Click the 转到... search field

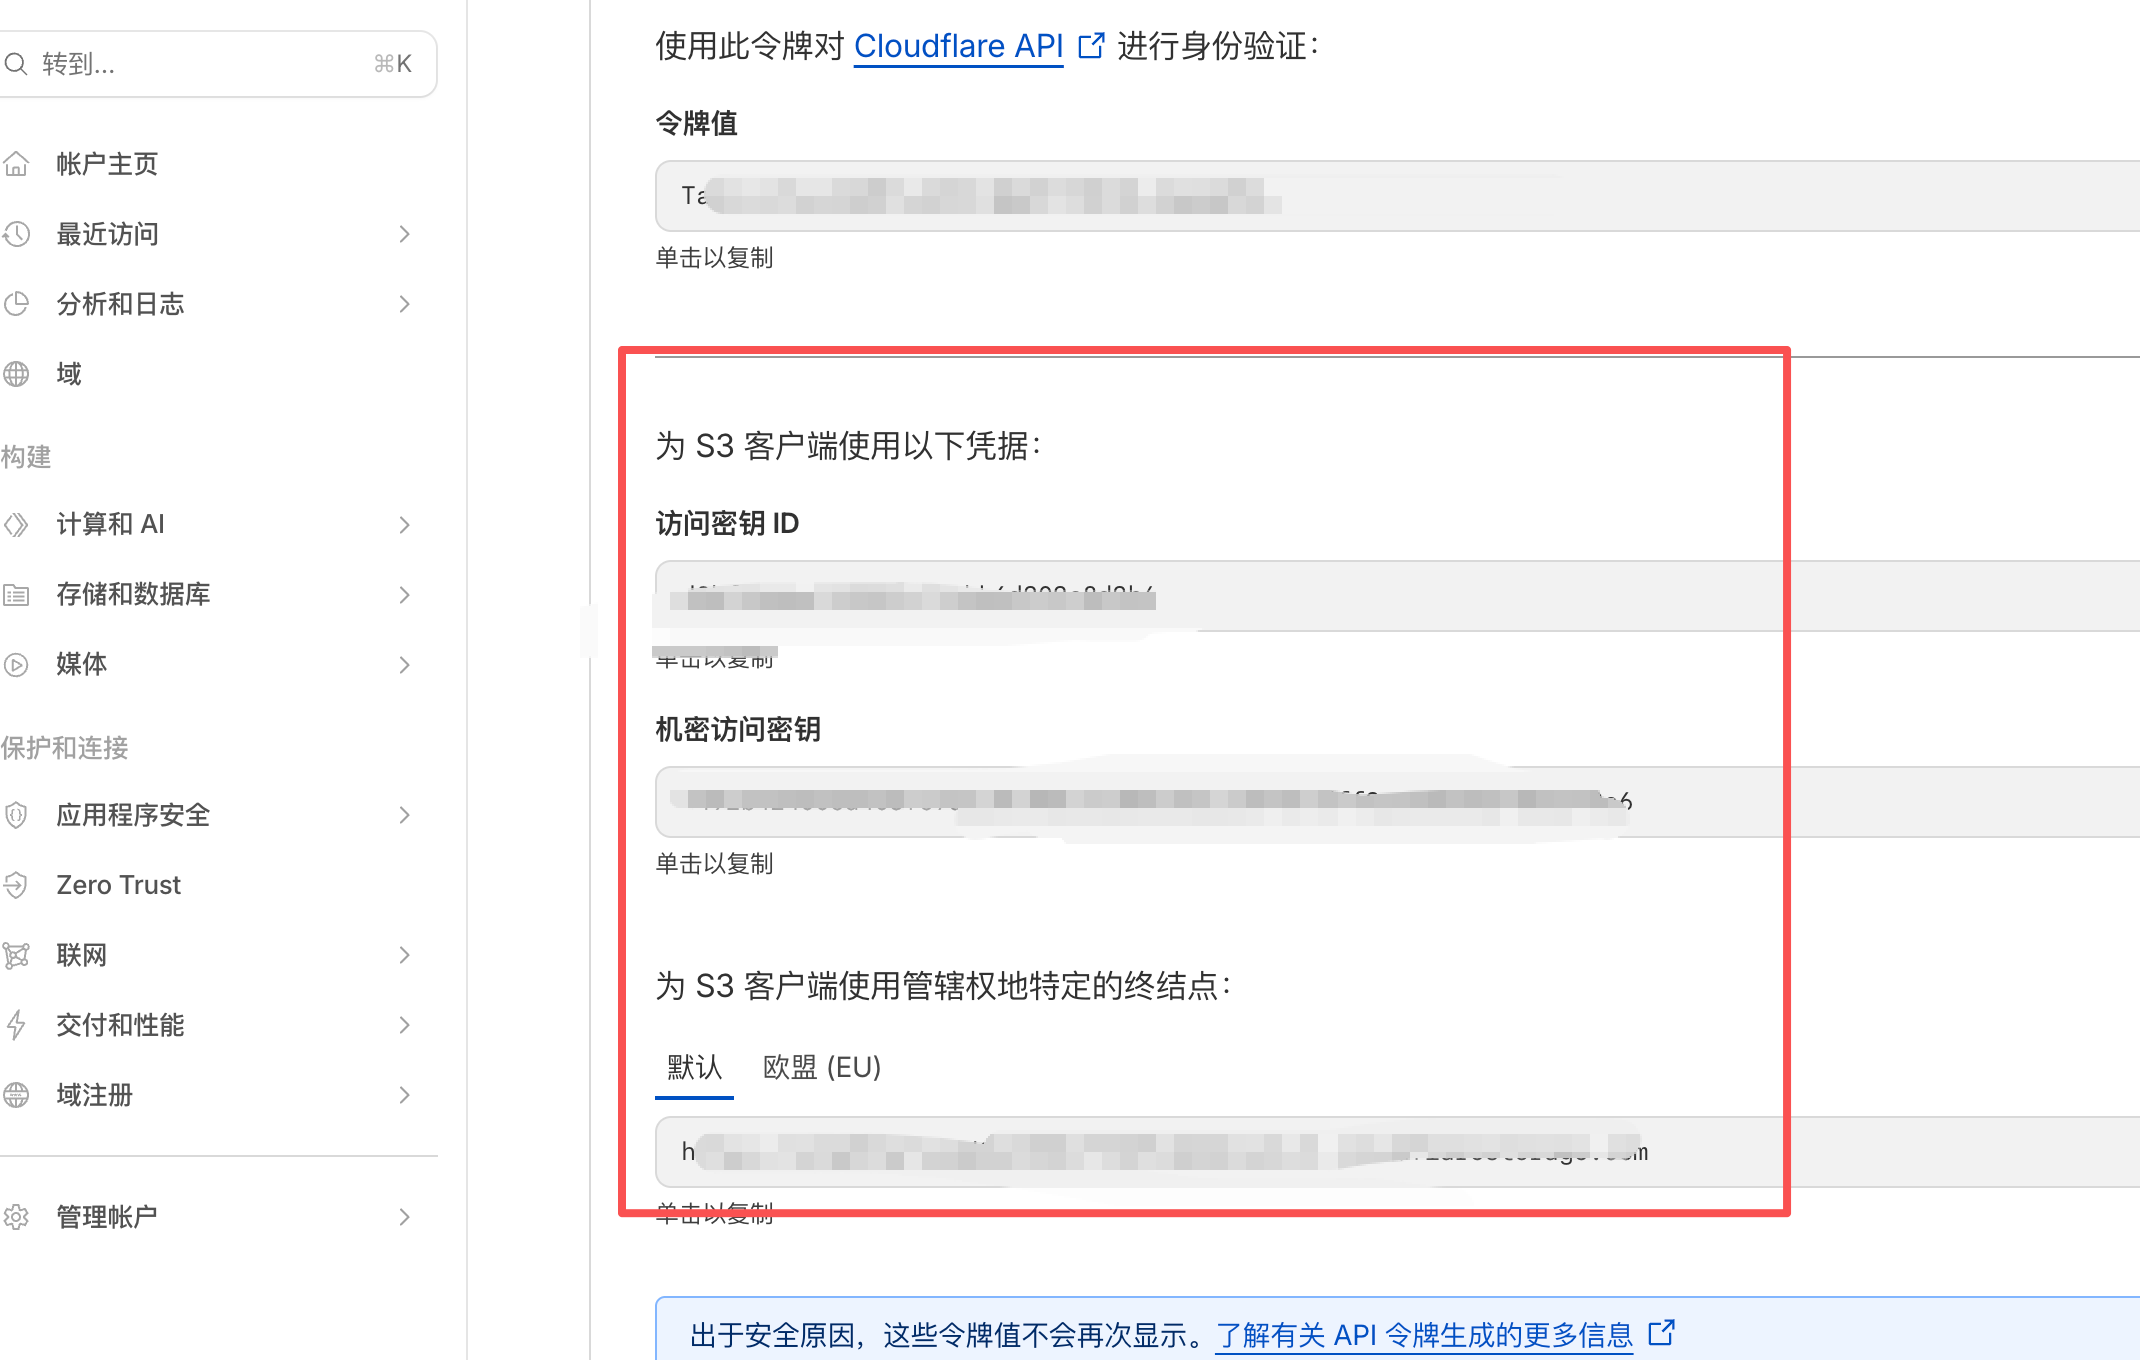tap(200, 64)
